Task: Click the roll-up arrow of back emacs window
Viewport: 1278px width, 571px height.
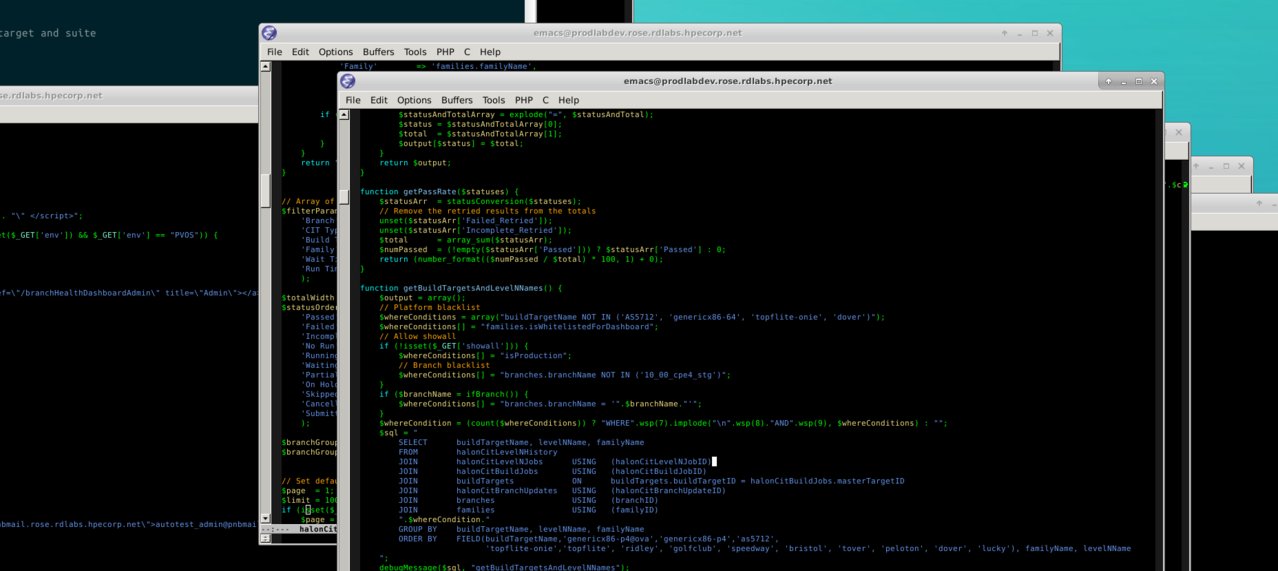Action: tap(1005, 33)
